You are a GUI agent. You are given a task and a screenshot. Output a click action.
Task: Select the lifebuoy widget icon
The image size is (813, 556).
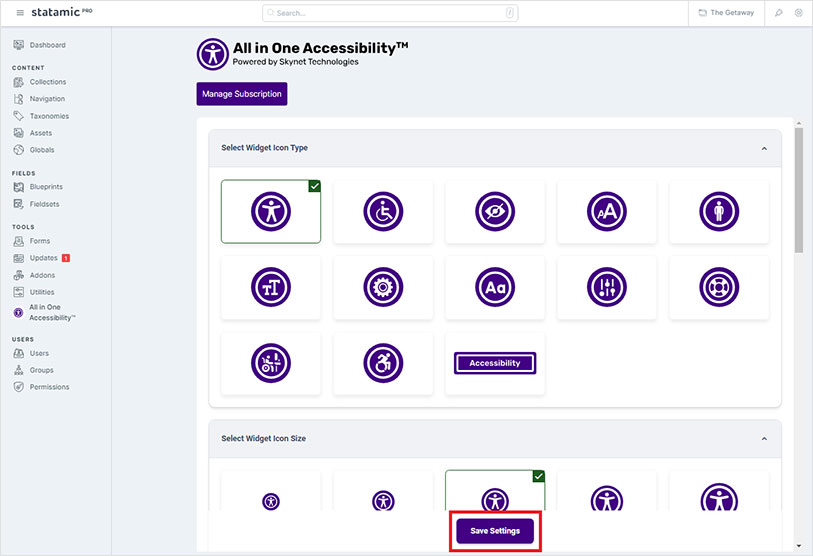click(x=719, y=287)
